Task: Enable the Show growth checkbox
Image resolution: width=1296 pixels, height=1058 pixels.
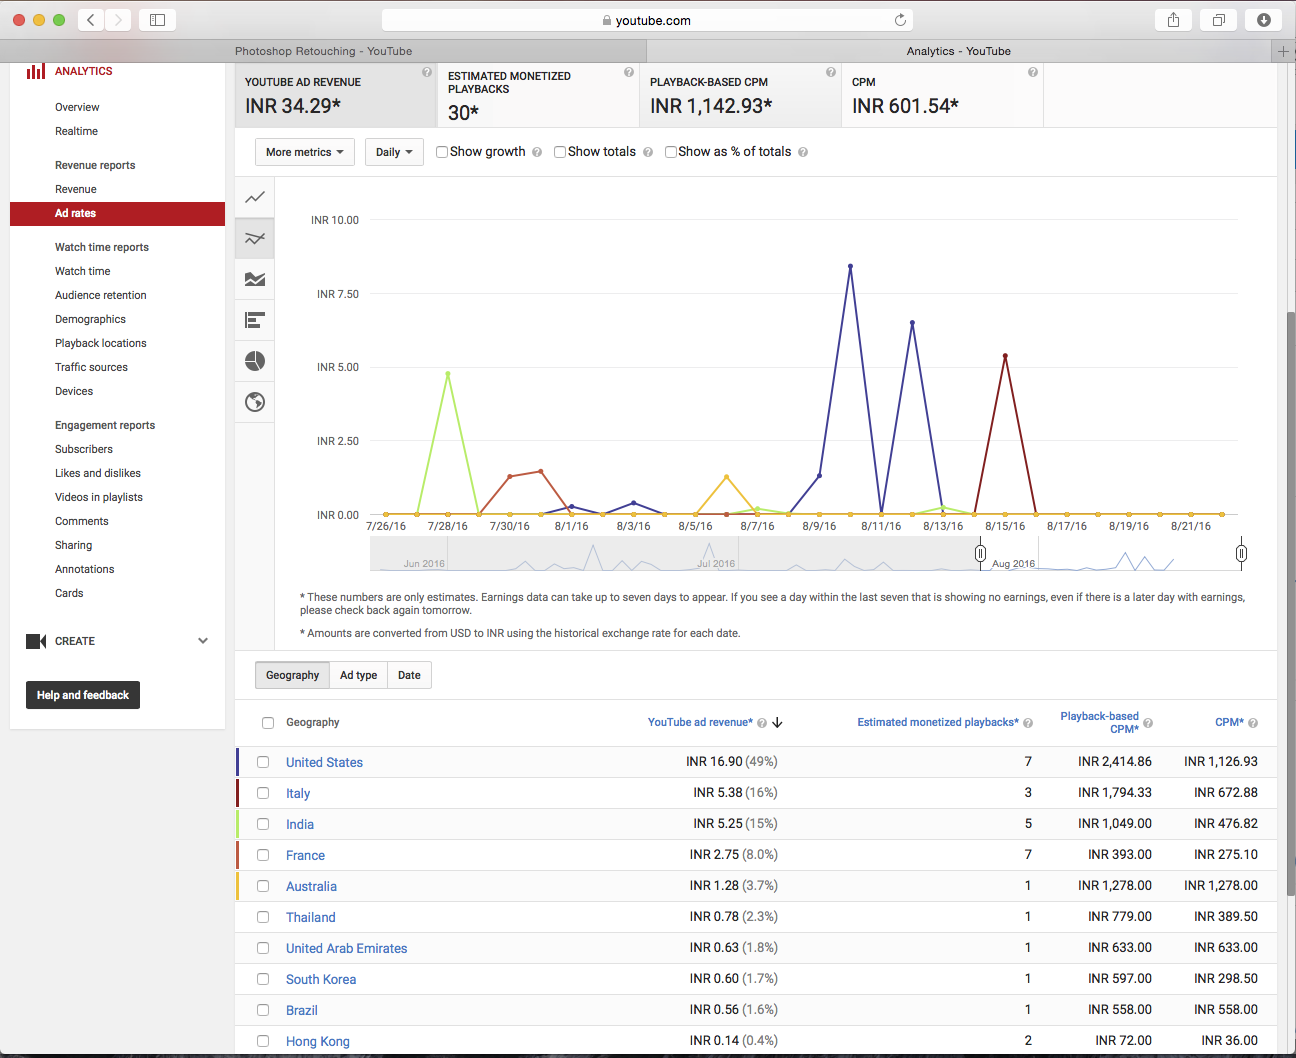Action: tap(442, 152)
